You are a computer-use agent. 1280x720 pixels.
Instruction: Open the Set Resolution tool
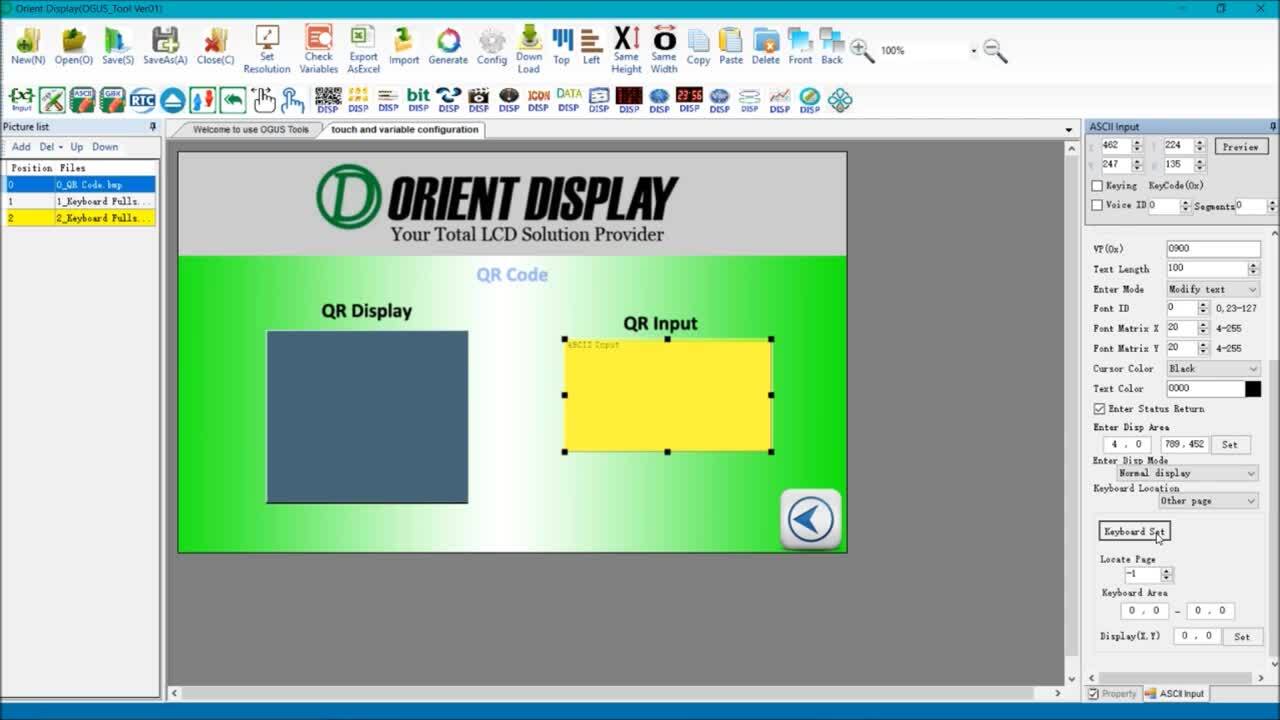[267, 50]
